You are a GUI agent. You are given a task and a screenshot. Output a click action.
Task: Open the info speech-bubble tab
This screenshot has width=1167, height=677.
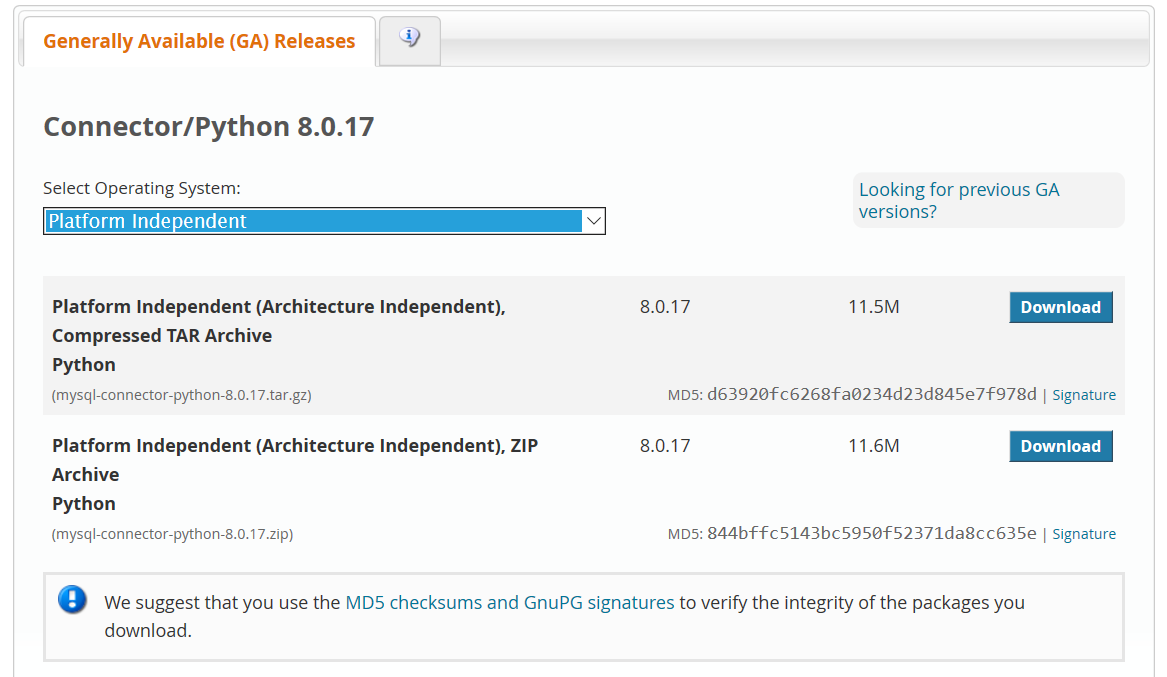click(409, 40)
